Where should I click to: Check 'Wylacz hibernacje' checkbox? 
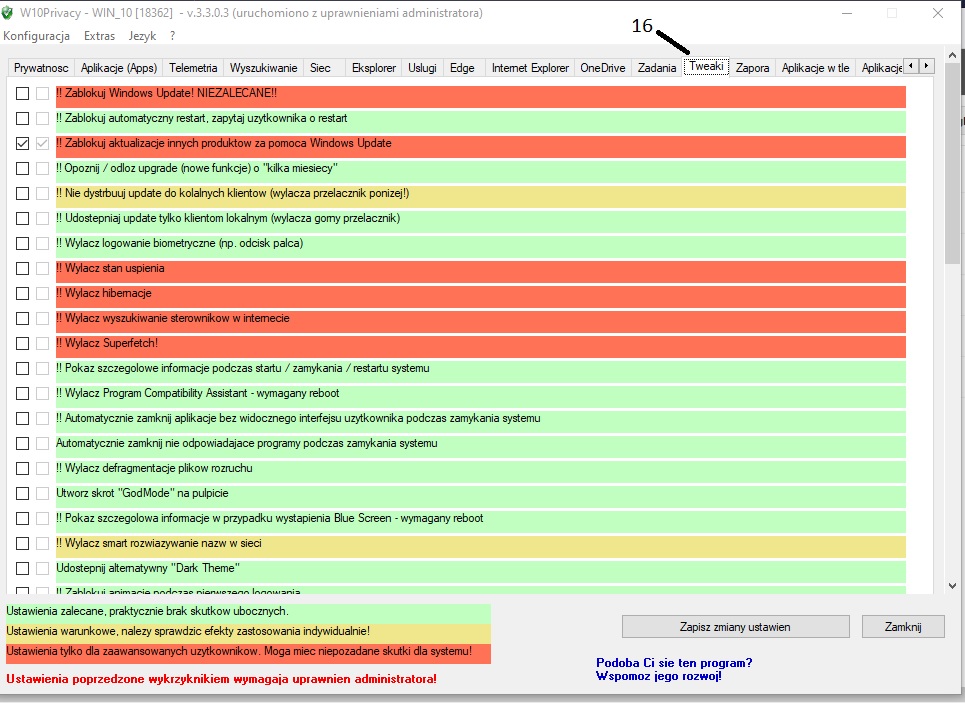22,293
